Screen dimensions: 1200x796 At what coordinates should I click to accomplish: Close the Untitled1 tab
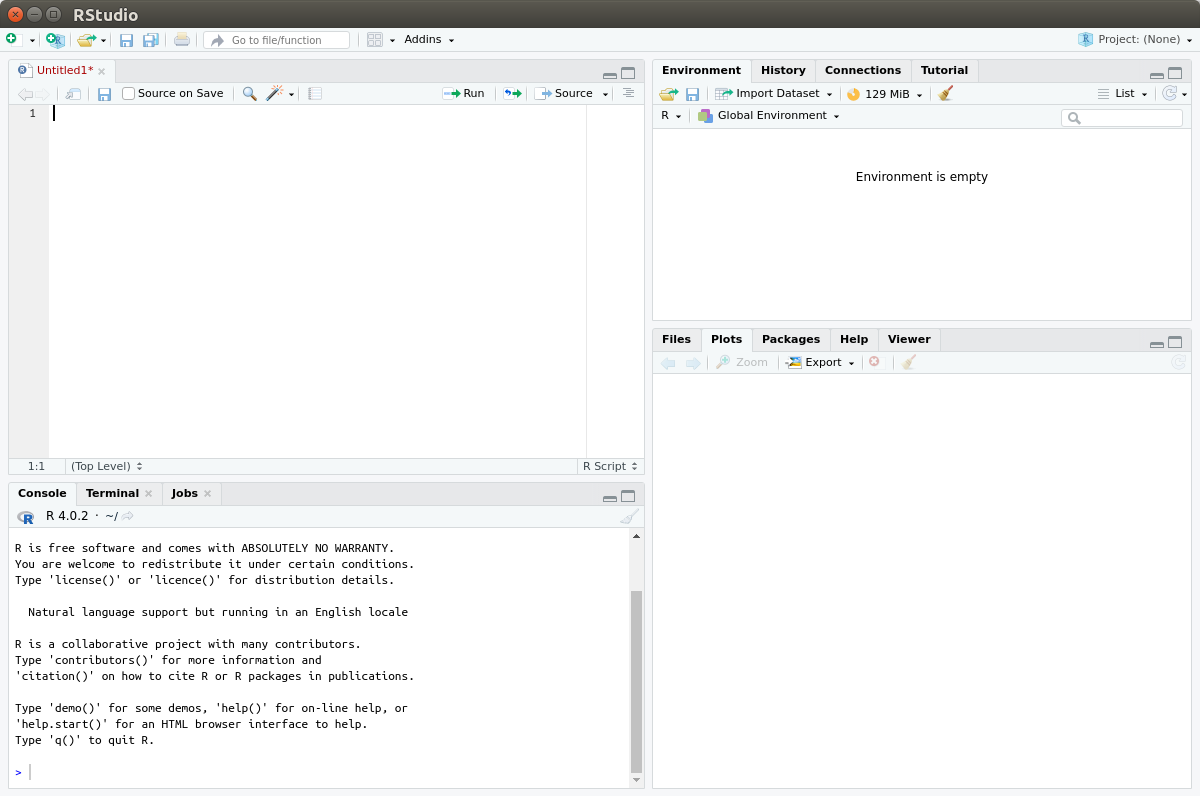click(x=102, y=72)
